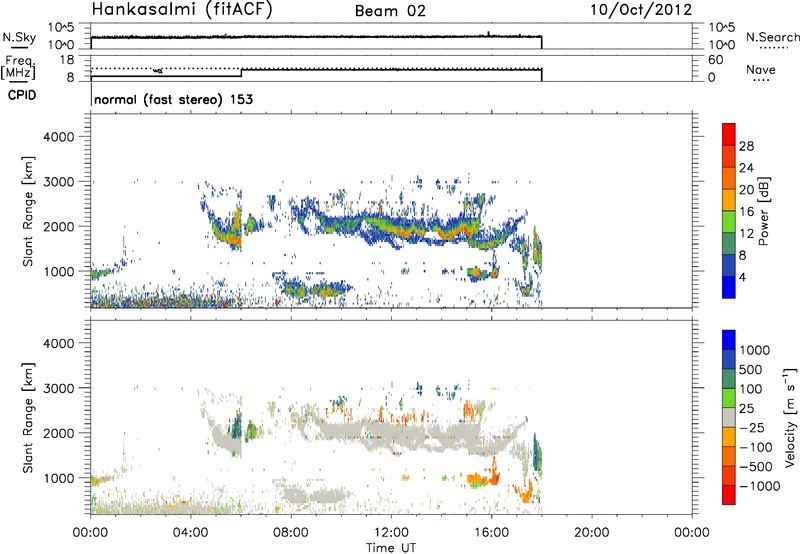This screenshot has width=800, height=554.
Task: Click the '12:00' time tick label
Action: click(x=391, y=533)
